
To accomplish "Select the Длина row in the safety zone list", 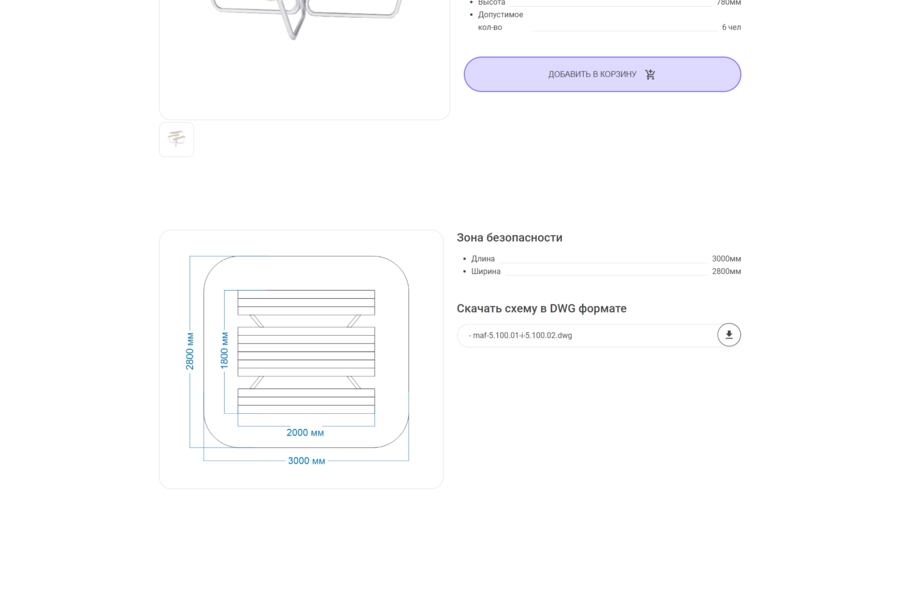I will coord(602,259).
